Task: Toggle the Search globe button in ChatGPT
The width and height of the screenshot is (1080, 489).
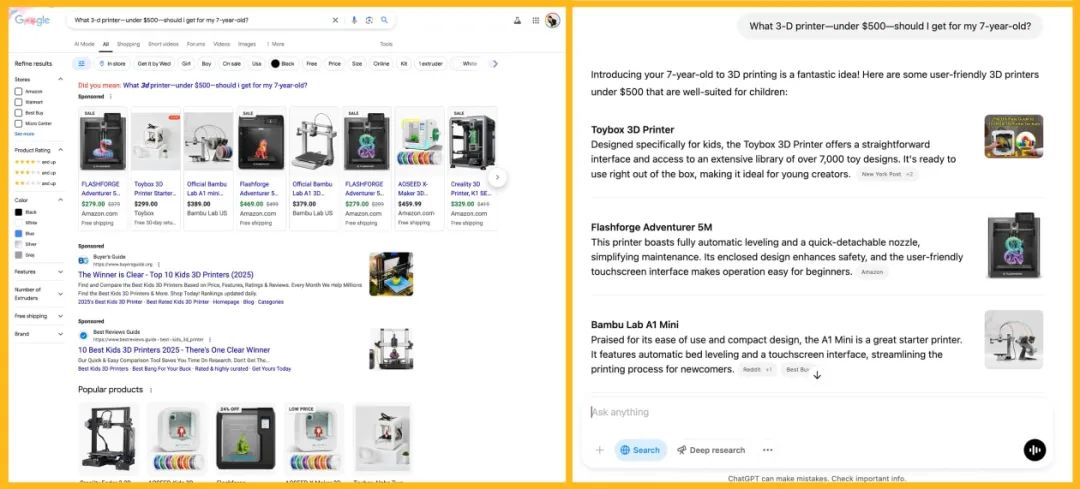Action: pyautogui.click(x=641, y=450)
